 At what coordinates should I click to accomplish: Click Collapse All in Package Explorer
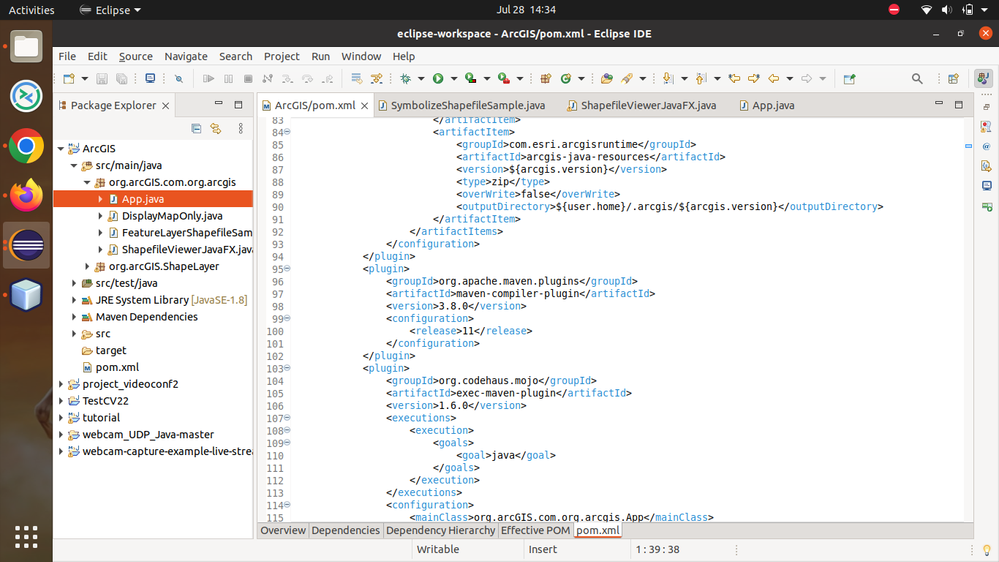pos(196,128)
